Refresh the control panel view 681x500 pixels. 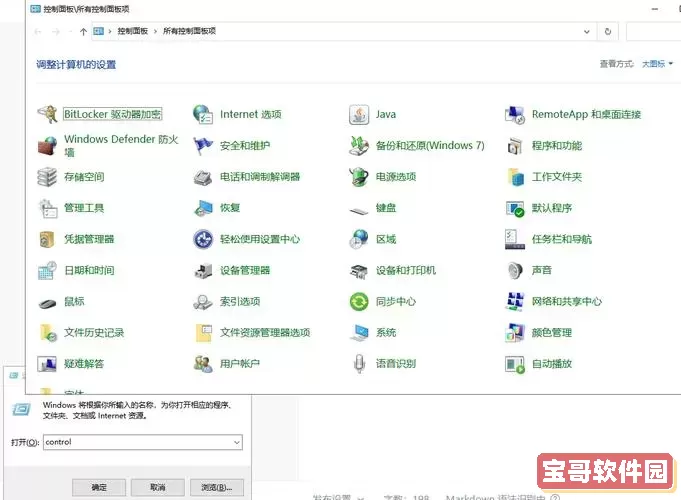coord(608,32)
